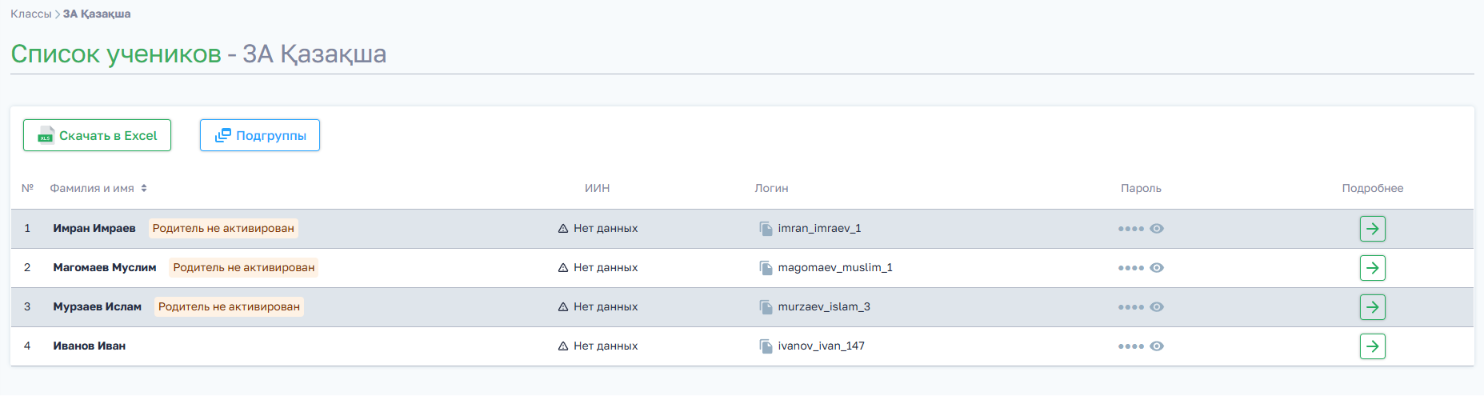Download the student list via Скачать в Excel
The height and width of the screenshot is (396, 1484).
pos(97,135)
